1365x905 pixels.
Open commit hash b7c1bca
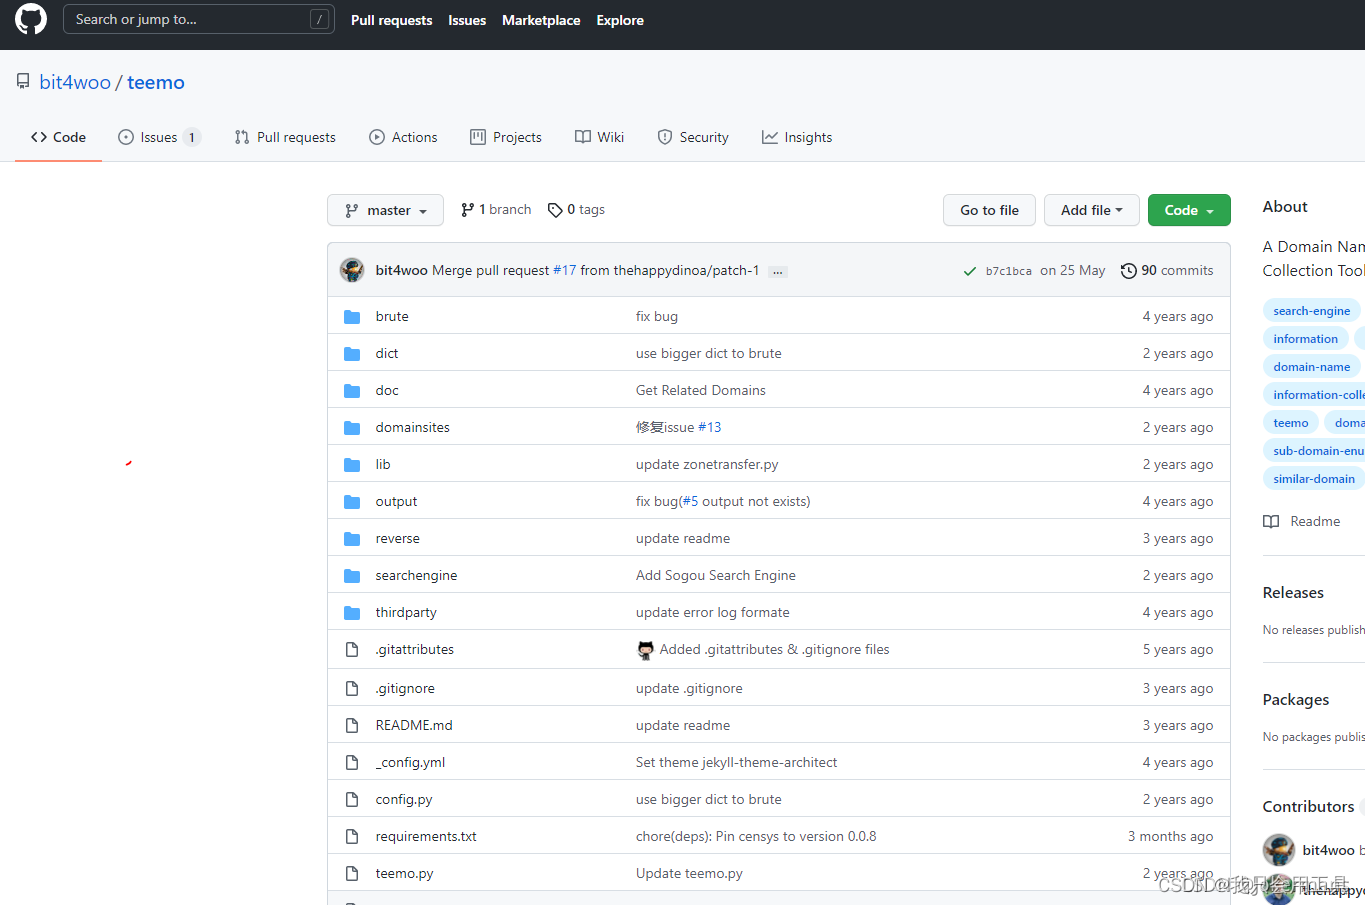click(x=1008, y=271)
